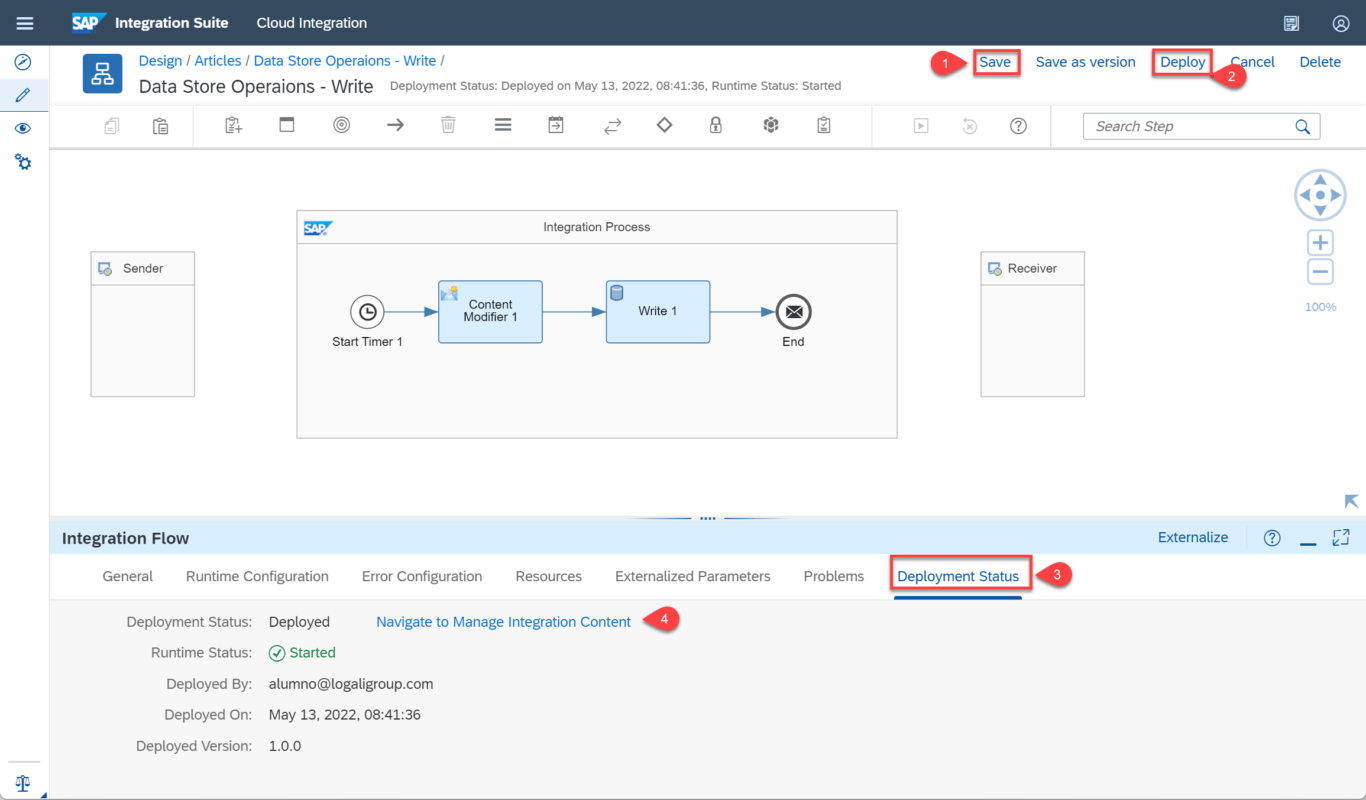This screenshot has width=1366, height=800.
Task: Switch to the General tab
Action: [128, 576]
